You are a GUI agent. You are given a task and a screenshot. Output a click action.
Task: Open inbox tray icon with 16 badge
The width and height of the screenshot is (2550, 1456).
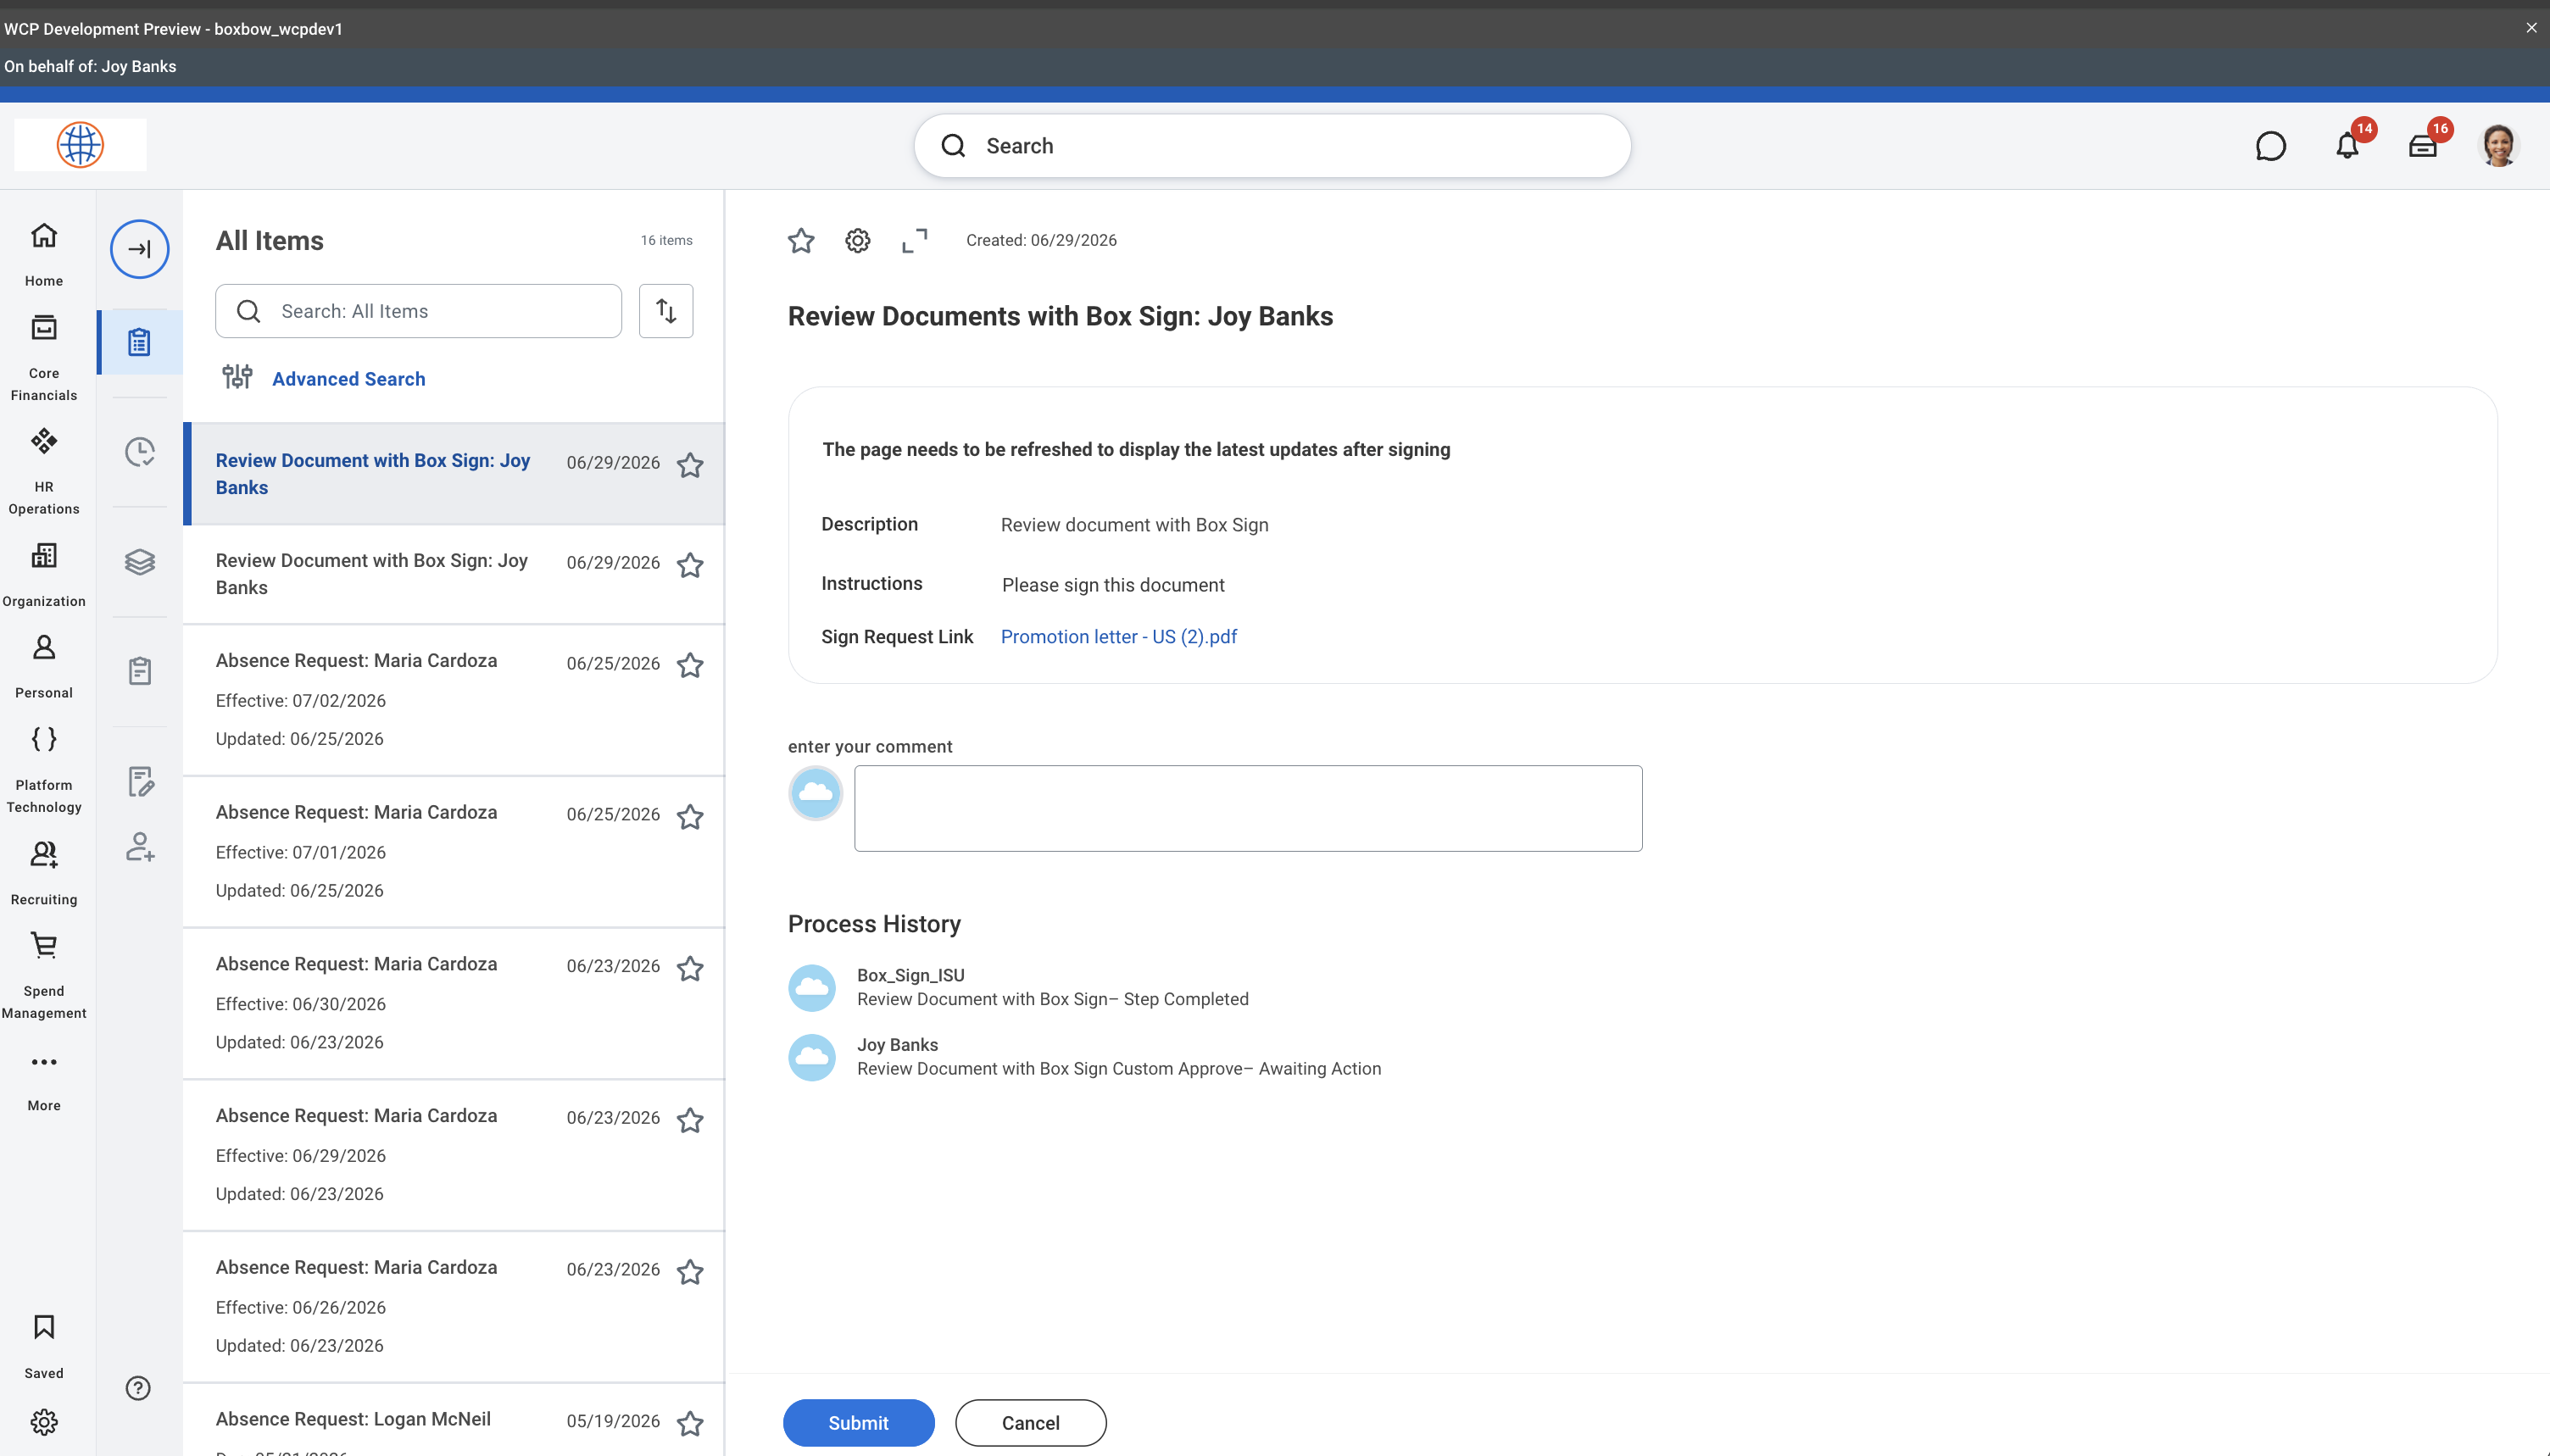pos(2423,145)
